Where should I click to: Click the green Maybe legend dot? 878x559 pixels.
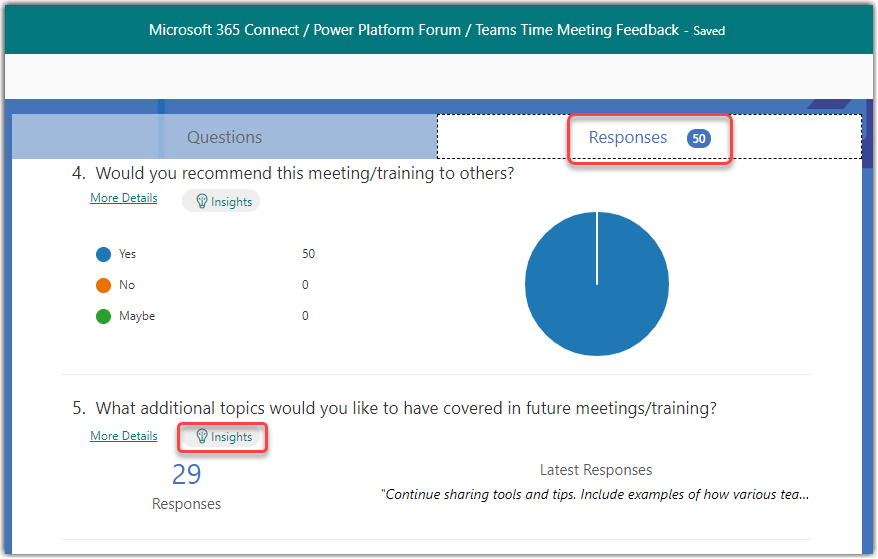[104, 316]
